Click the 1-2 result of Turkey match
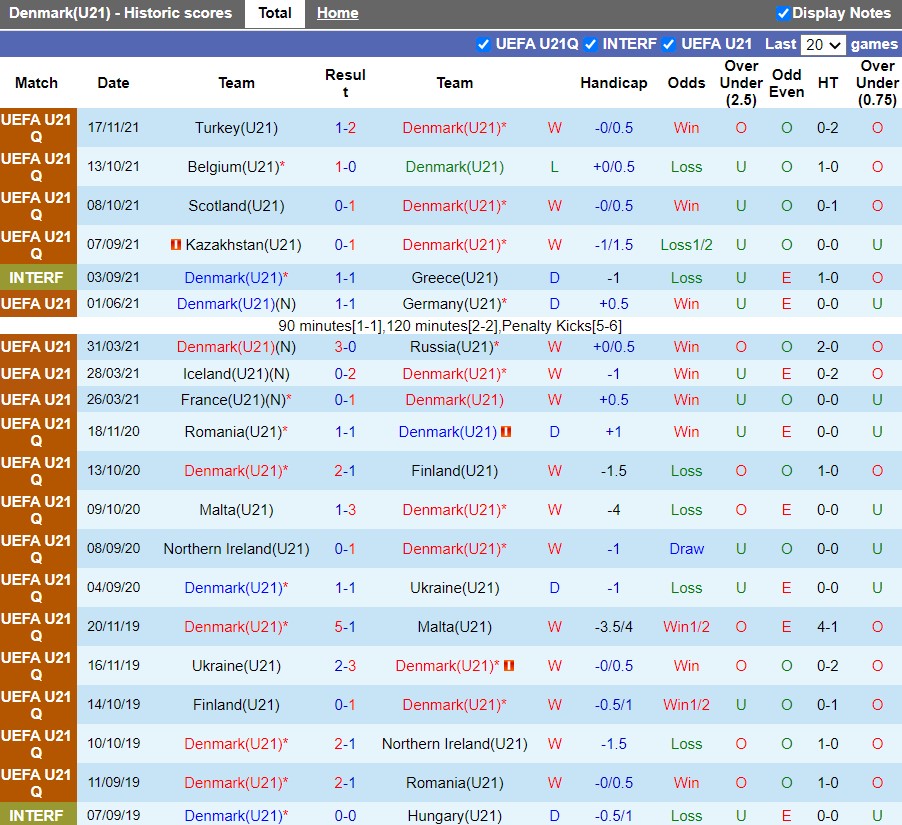Screen dimensions: 902x825 [x=345, y=128]
